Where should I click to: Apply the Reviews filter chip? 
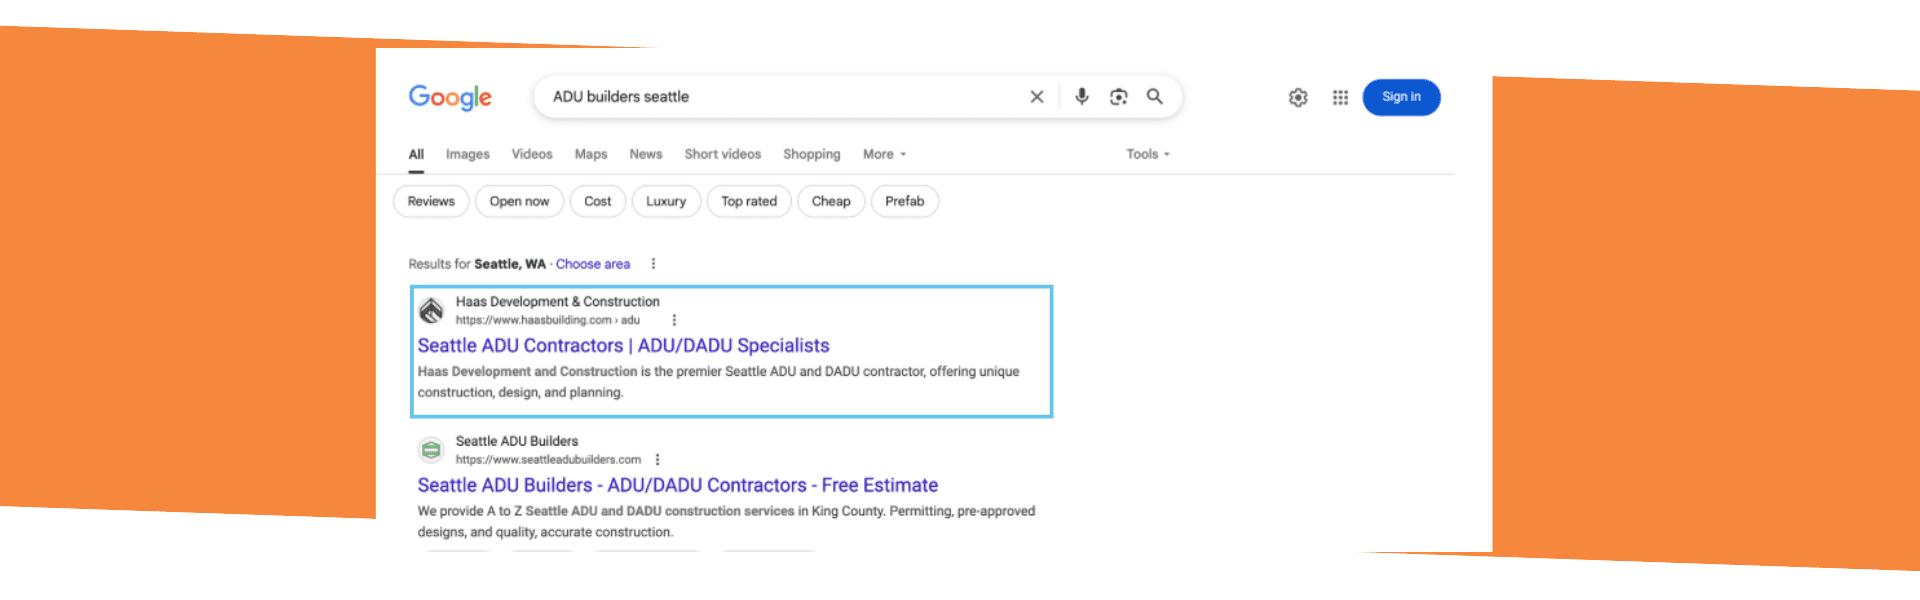431,201
